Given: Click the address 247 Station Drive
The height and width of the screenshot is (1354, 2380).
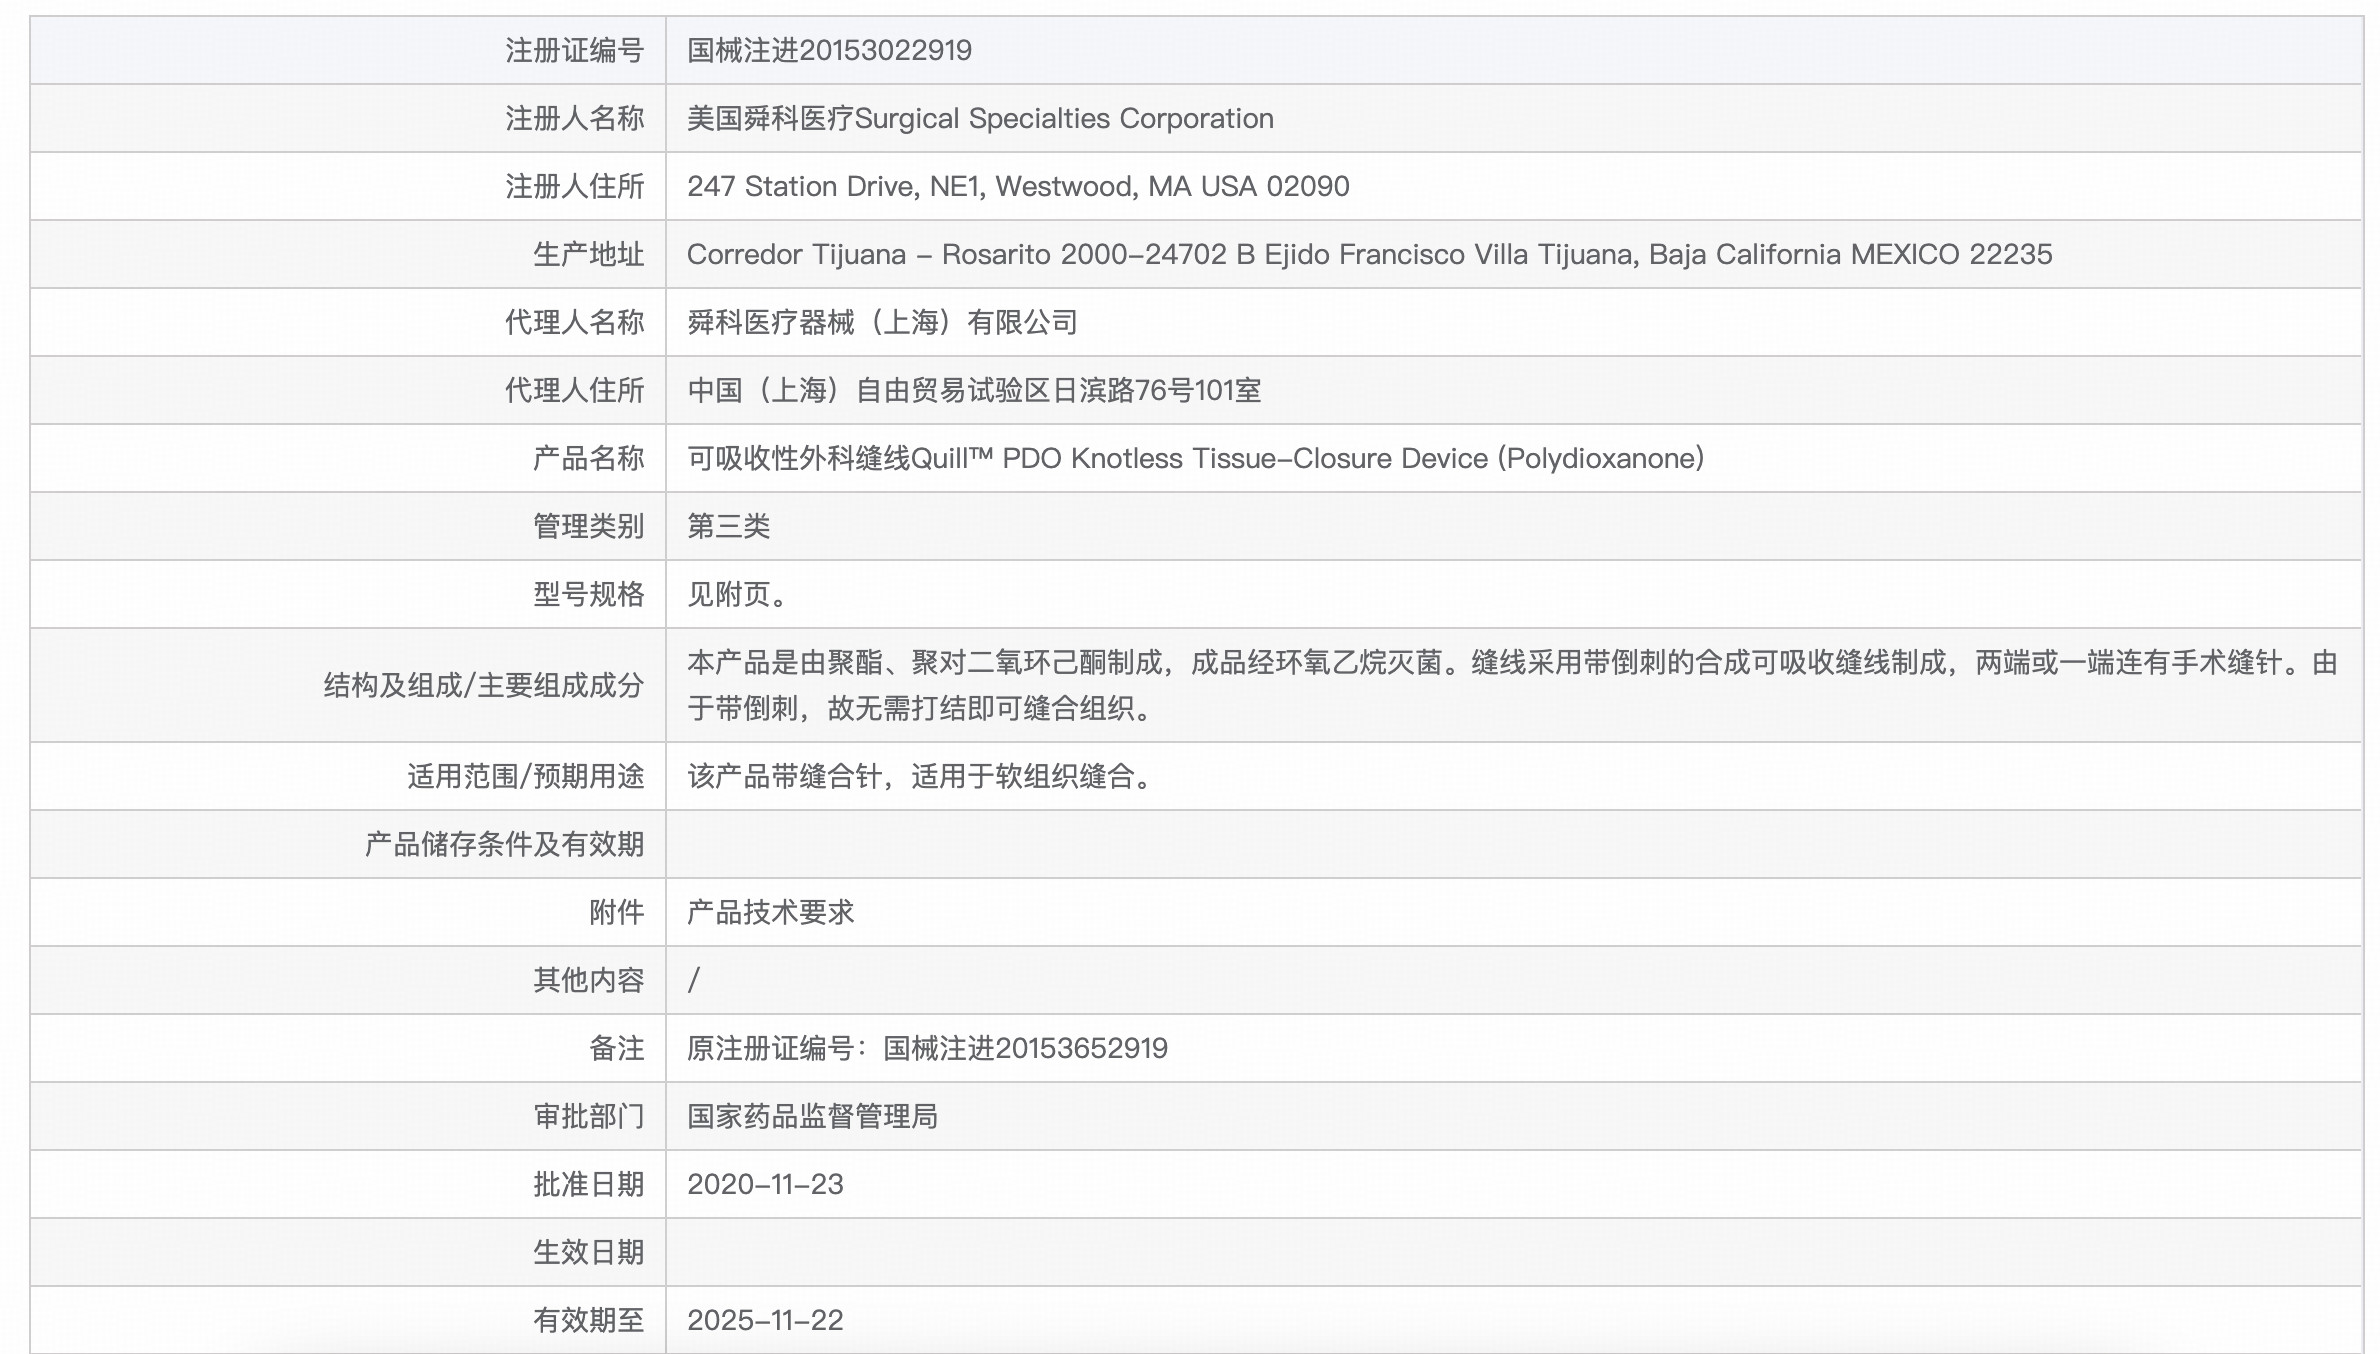Looking at the screenshot, I should coord(1017,186).
